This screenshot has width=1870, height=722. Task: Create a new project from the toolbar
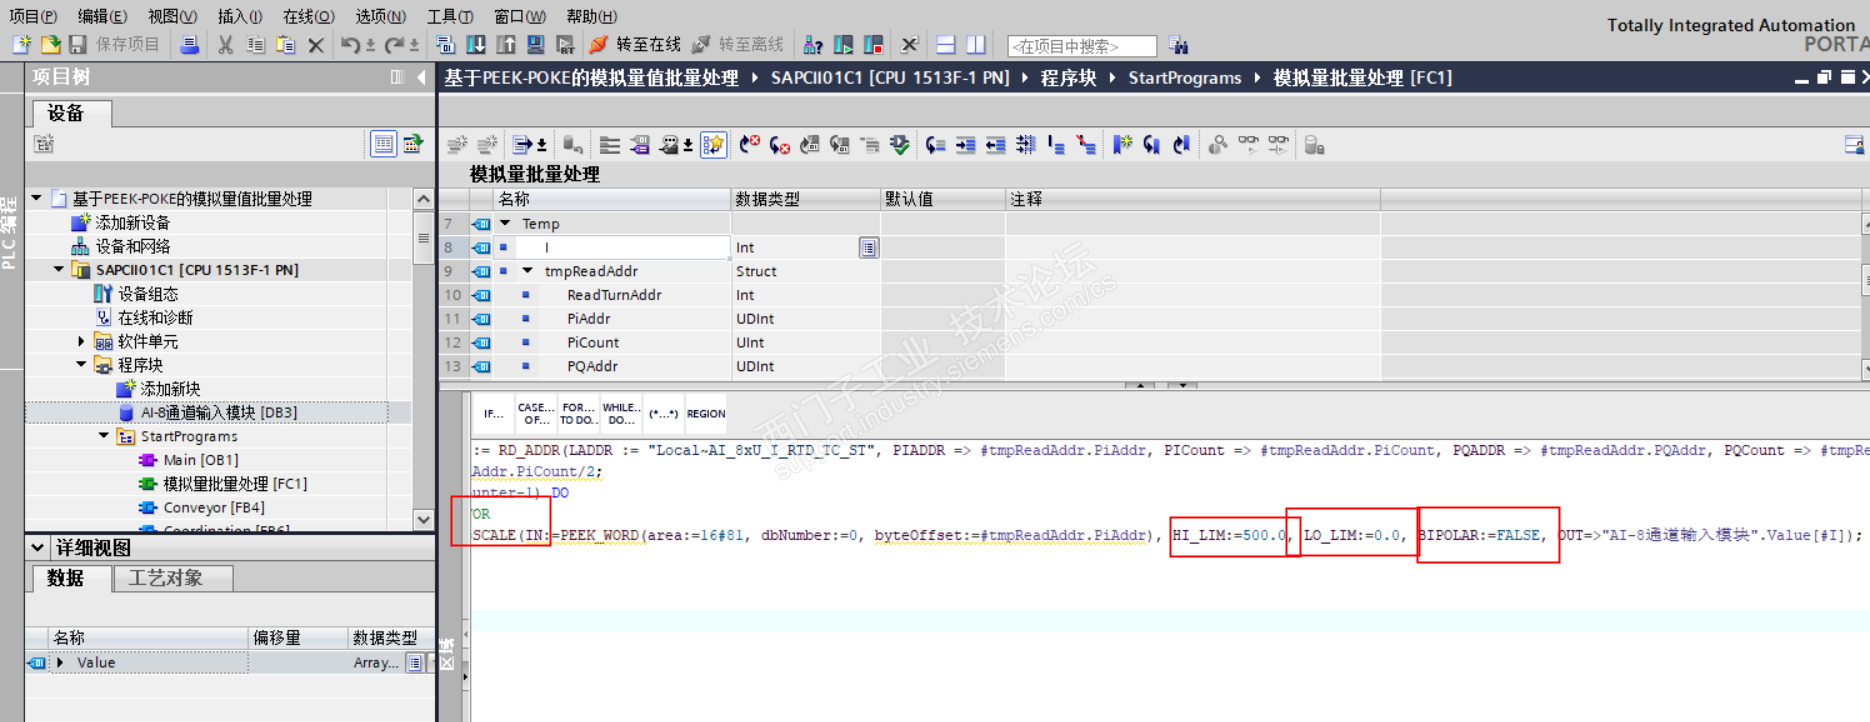22,45
